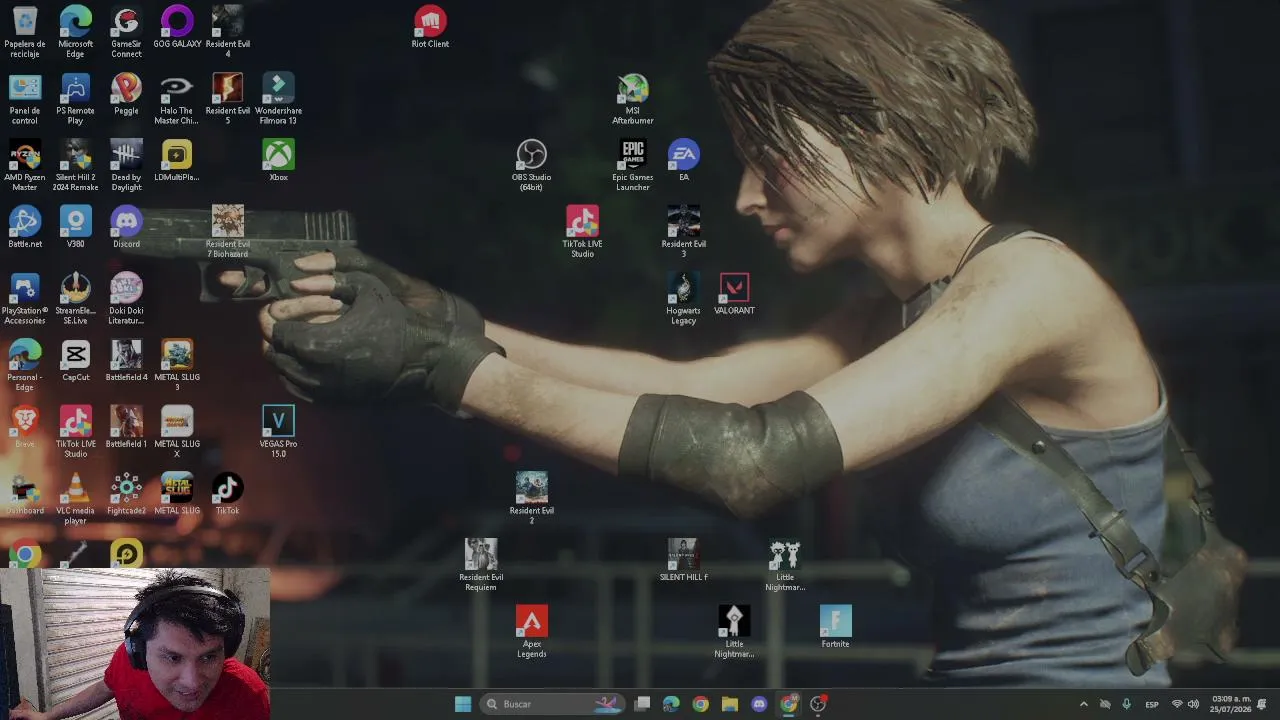Select the PlayStation Accessories shortcut

25,299
